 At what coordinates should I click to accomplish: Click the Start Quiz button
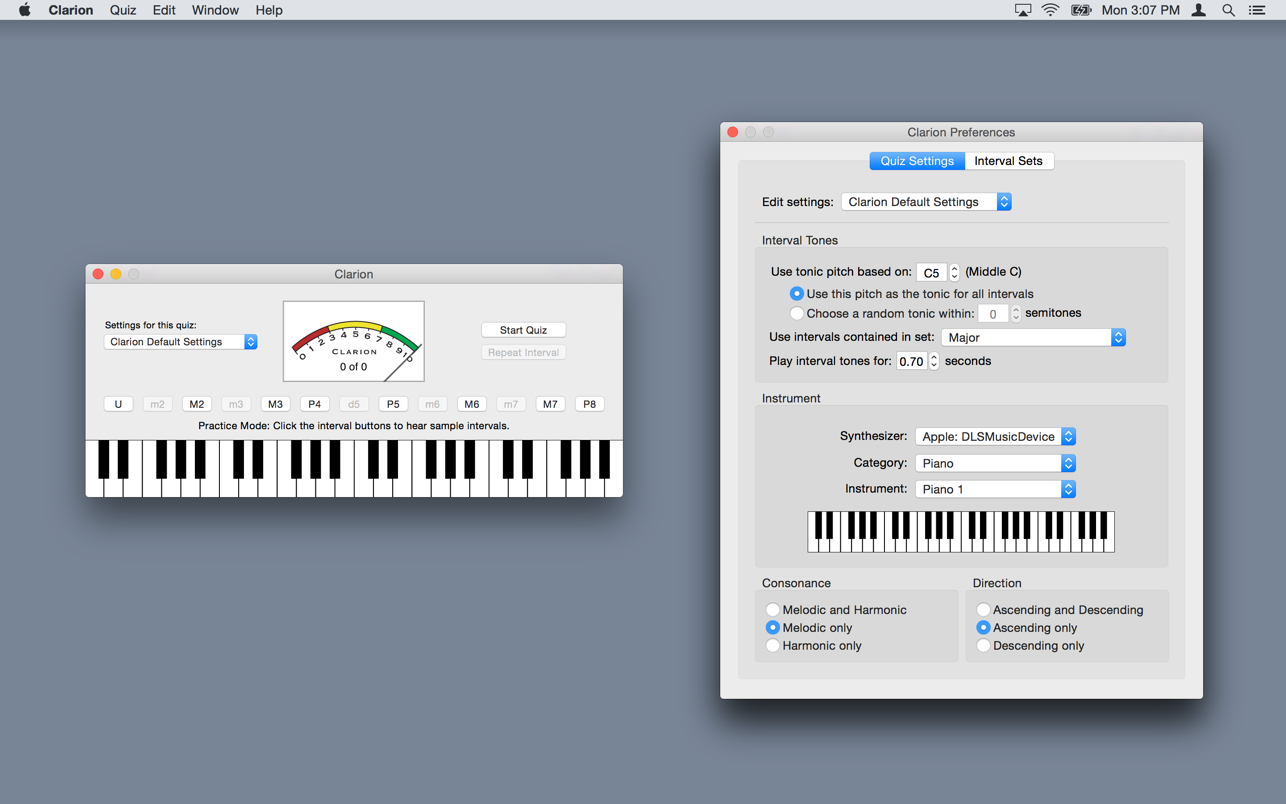point(523,330)
